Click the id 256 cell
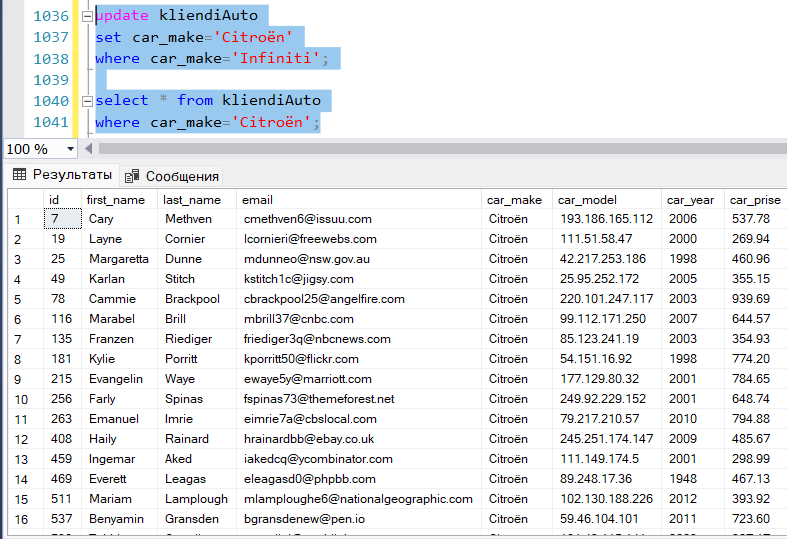The image size is (787, 539). tap(63, 399)
